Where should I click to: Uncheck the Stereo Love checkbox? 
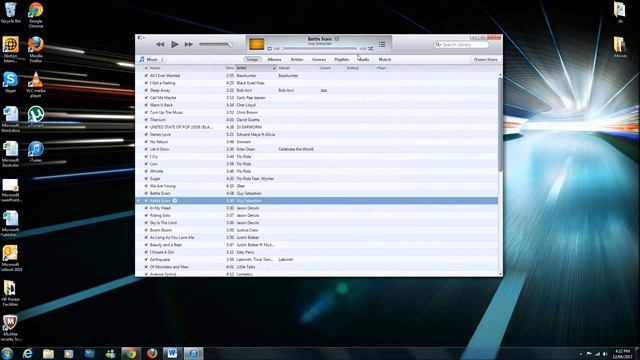[x=146, y=134]
